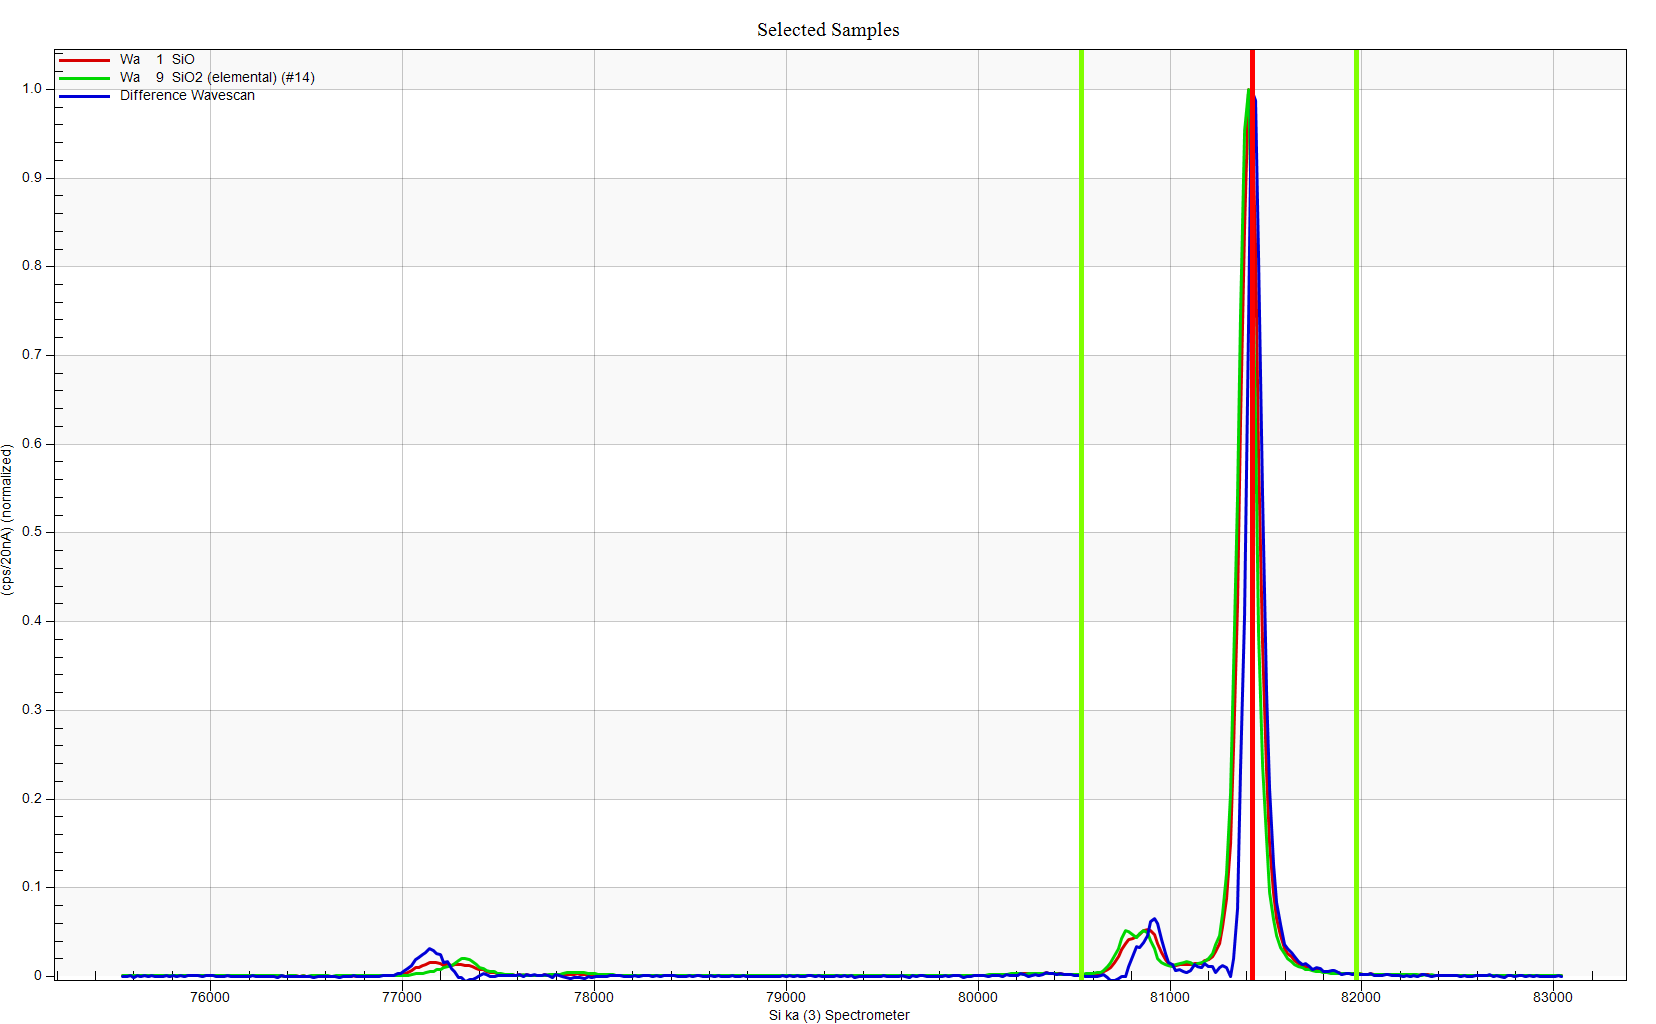Click the left green vertical background marker
This screenshot has width=1656, height=1024.
click(1081, 500)
